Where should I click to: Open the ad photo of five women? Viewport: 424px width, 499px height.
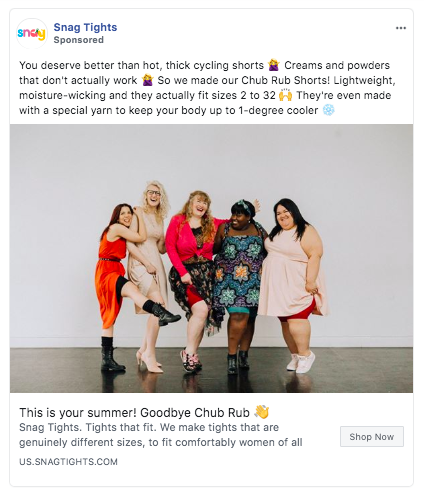coord(211,258)
